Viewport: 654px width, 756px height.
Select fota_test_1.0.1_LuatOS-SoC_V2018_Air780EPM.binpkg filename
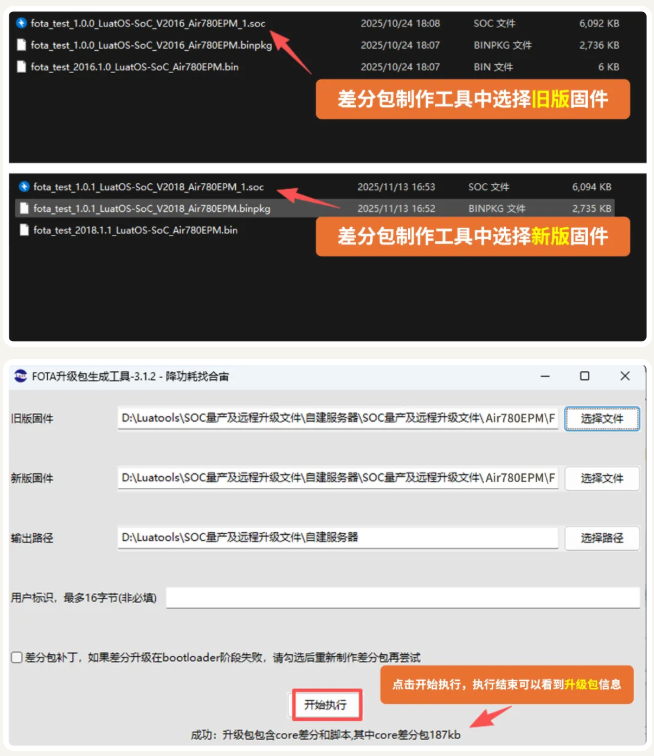(152, 208)
